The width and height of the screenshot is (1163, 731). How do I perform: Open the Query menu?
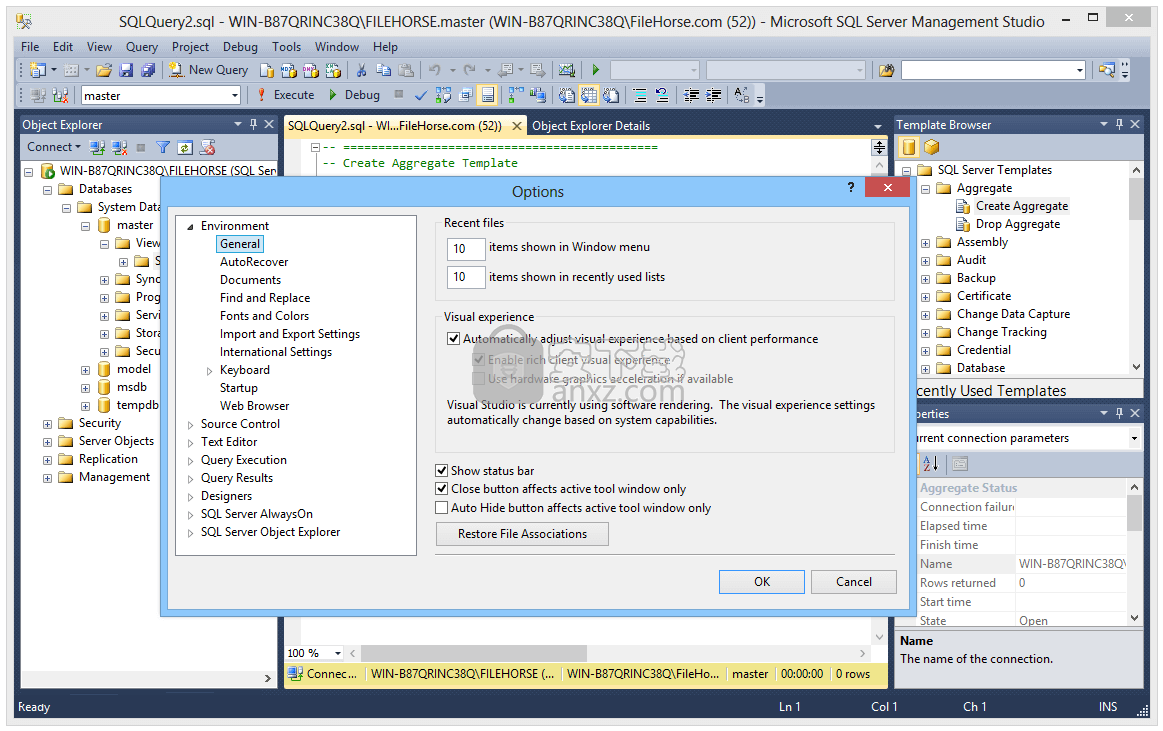[x=142, y=47]
